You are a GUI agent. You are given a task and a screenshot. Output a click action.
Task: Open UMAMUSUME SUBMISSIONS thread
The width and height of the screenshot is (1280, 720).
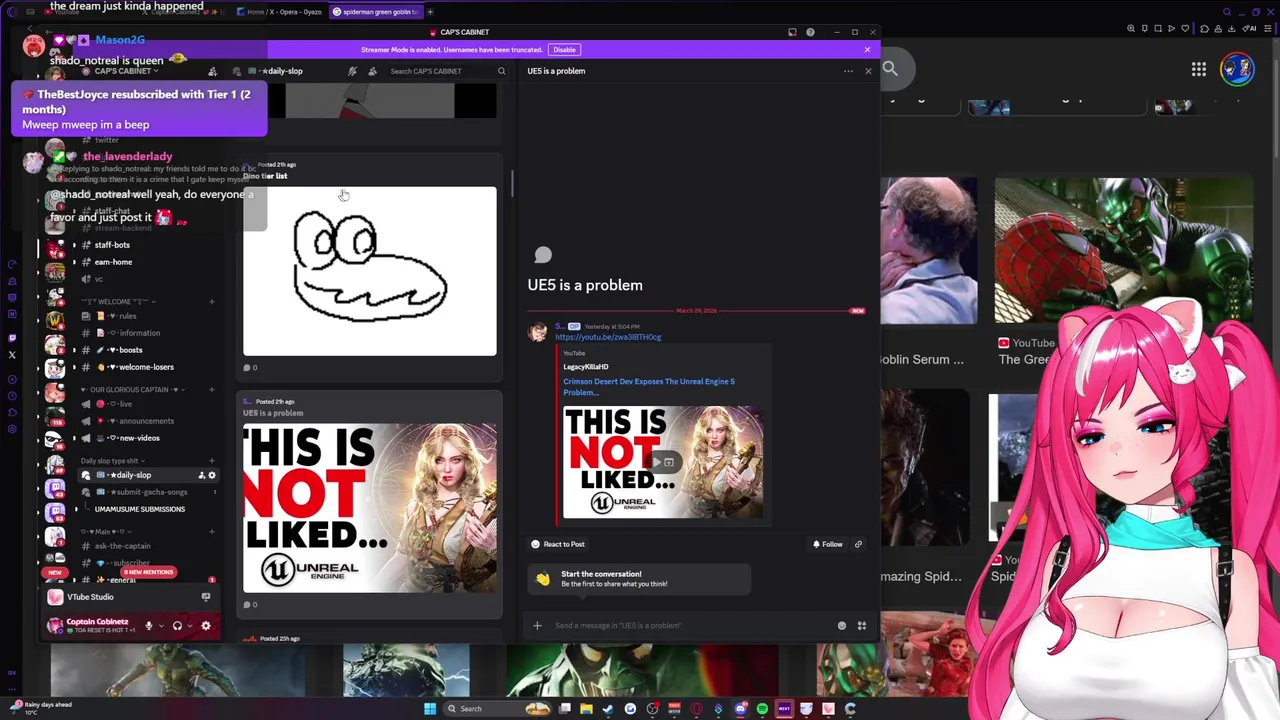[139, 509]
